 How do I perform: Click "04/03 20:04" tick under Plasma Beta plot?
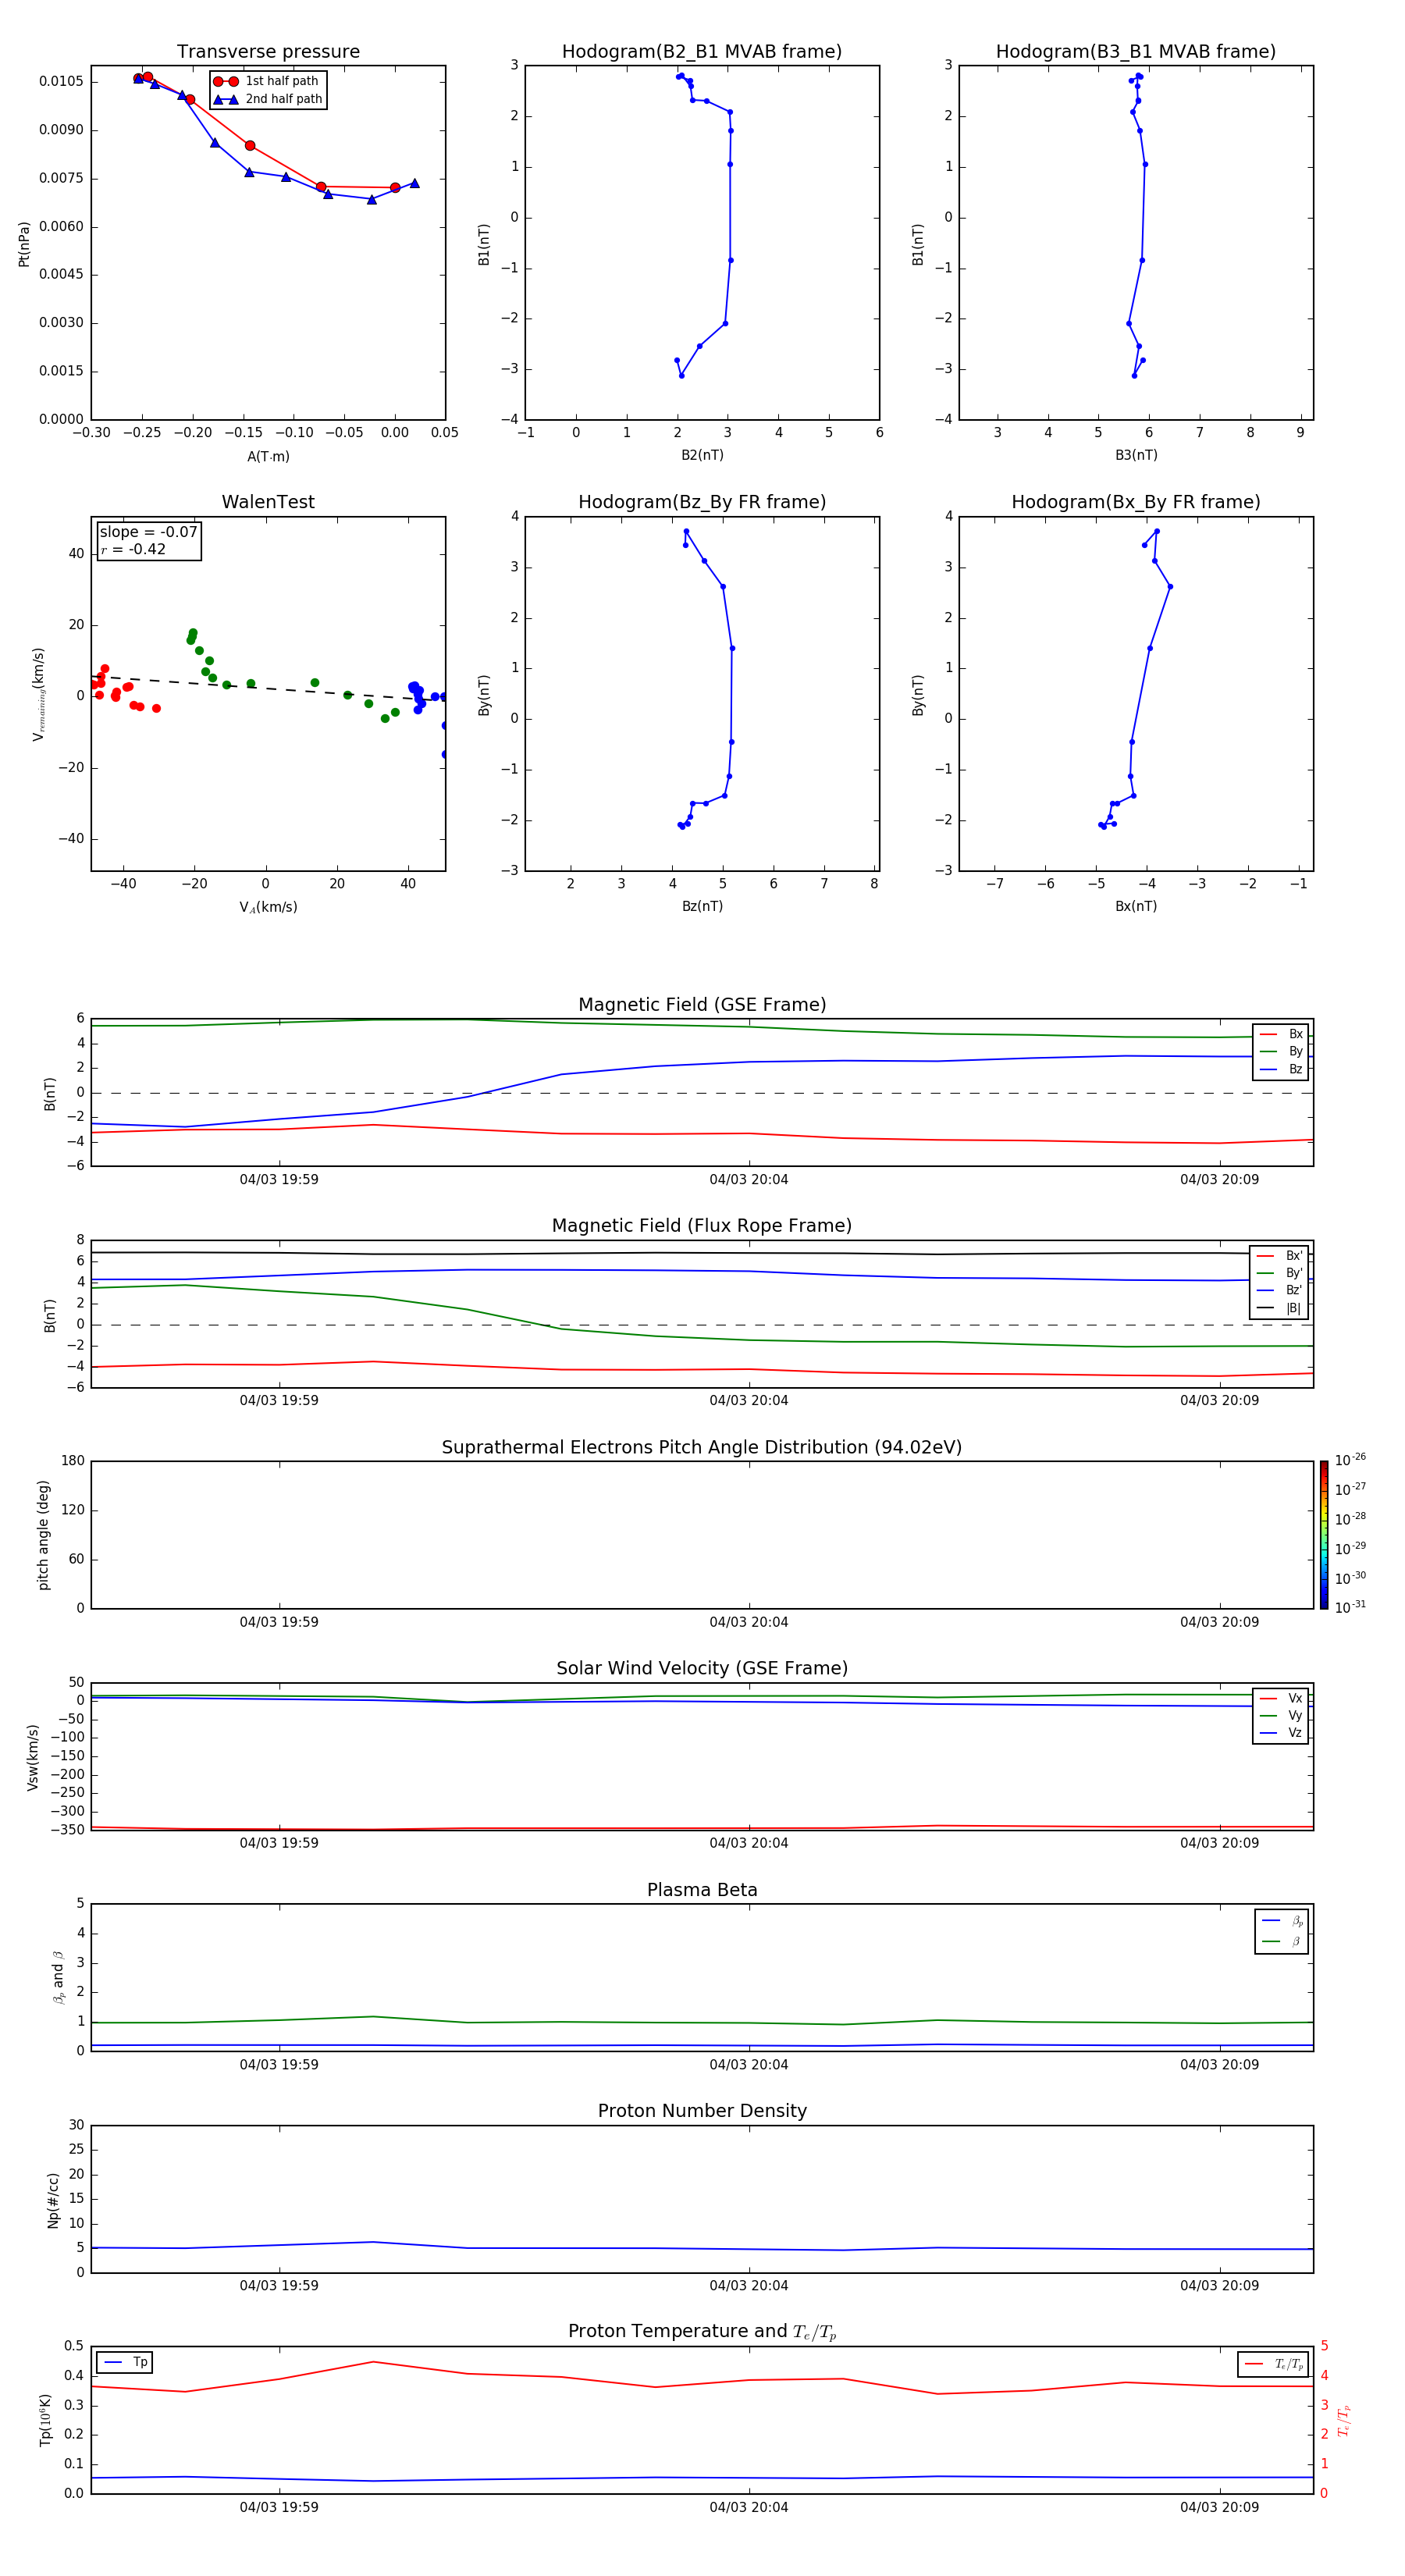tap(749, 2064)
